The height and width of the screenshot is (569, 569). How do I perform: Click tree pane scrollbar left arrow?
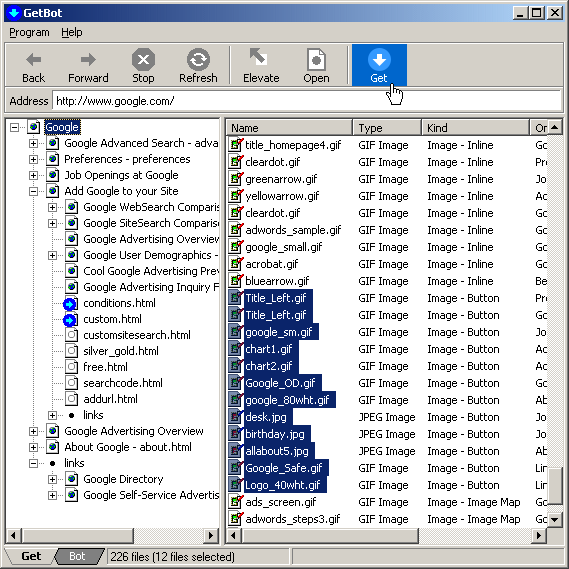point(13,535)
